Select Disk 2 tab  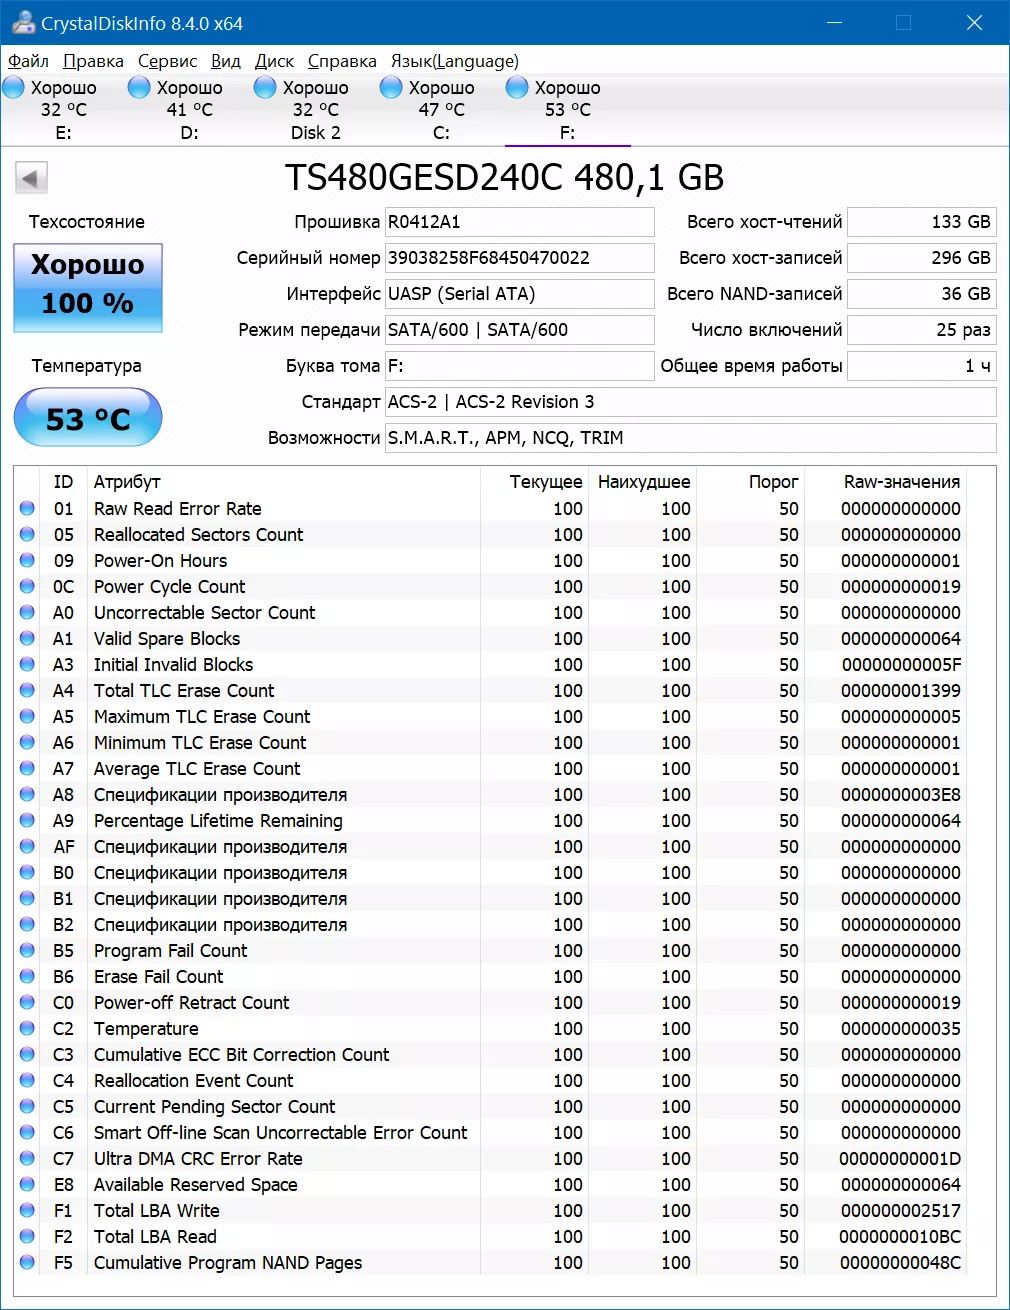[x=315, y=110]
